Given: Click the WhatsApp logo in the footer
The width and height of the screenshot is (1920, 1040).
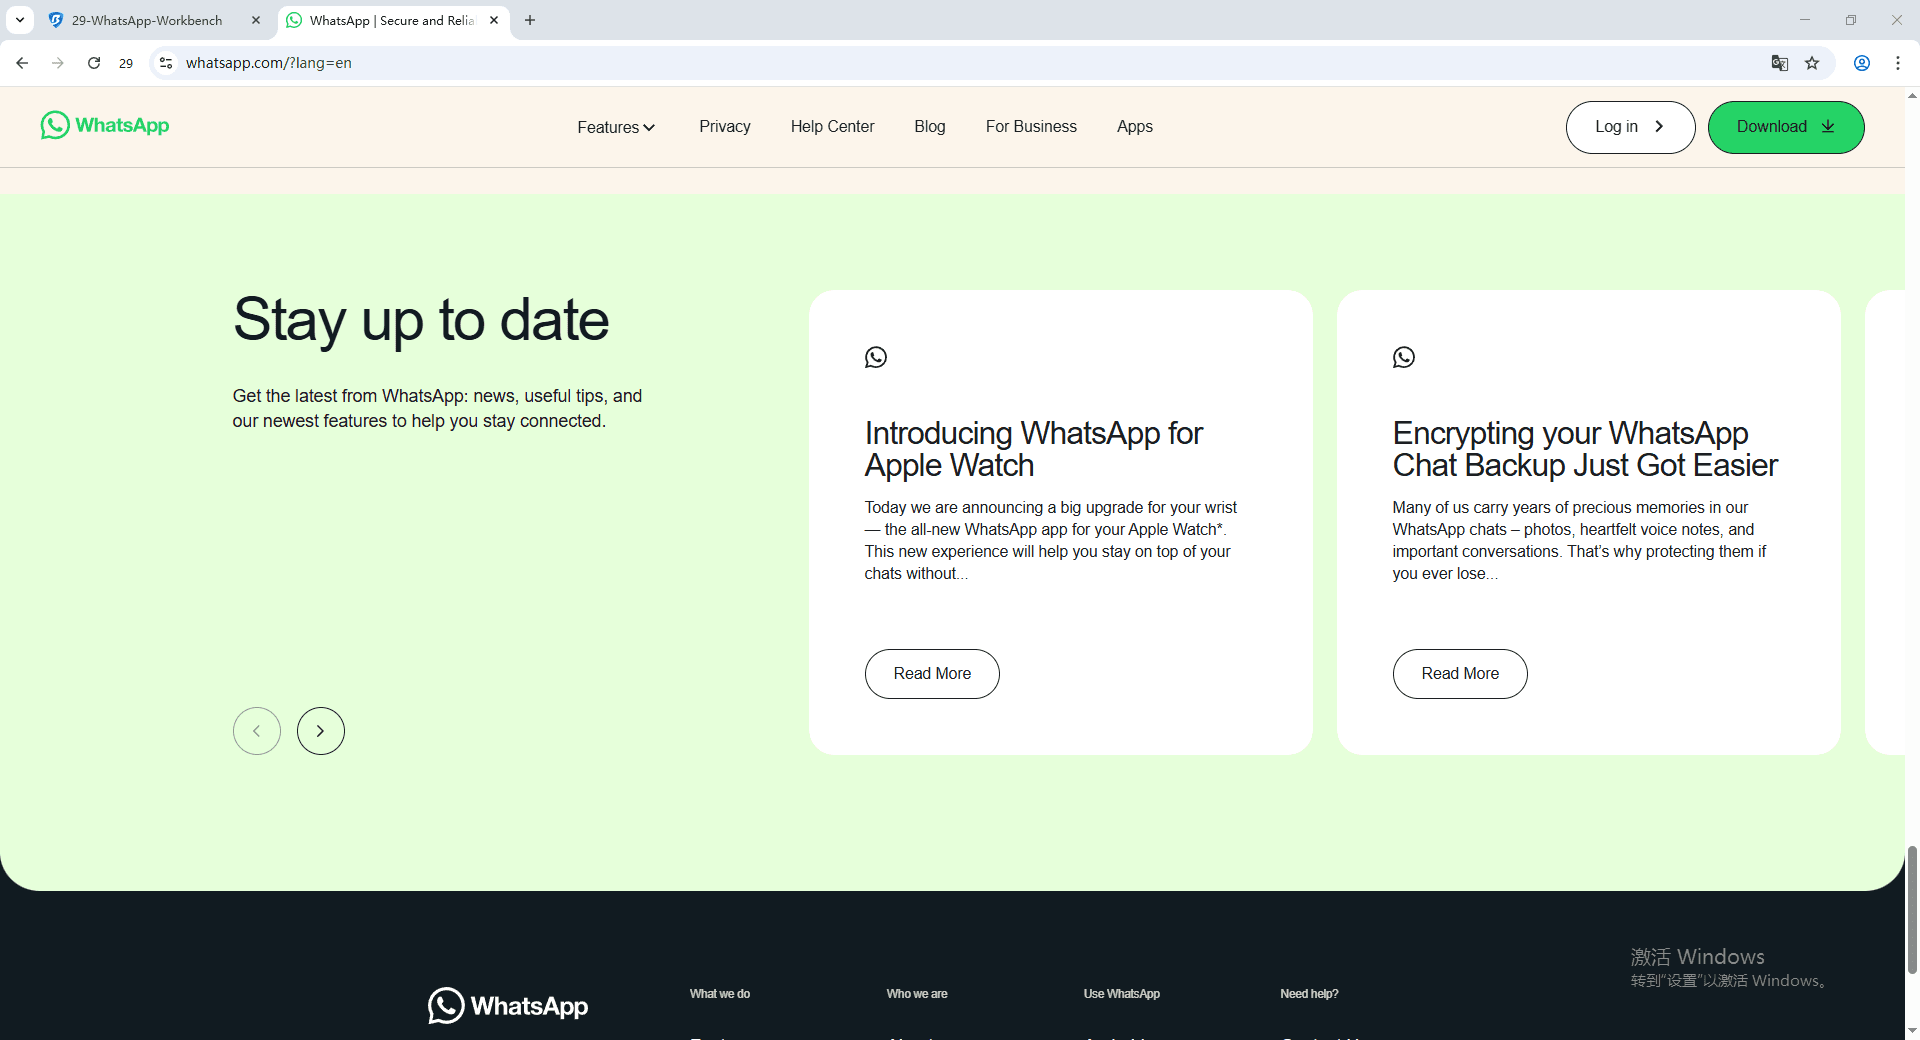Looking at the screenshot, I should tap(507, 1005).
